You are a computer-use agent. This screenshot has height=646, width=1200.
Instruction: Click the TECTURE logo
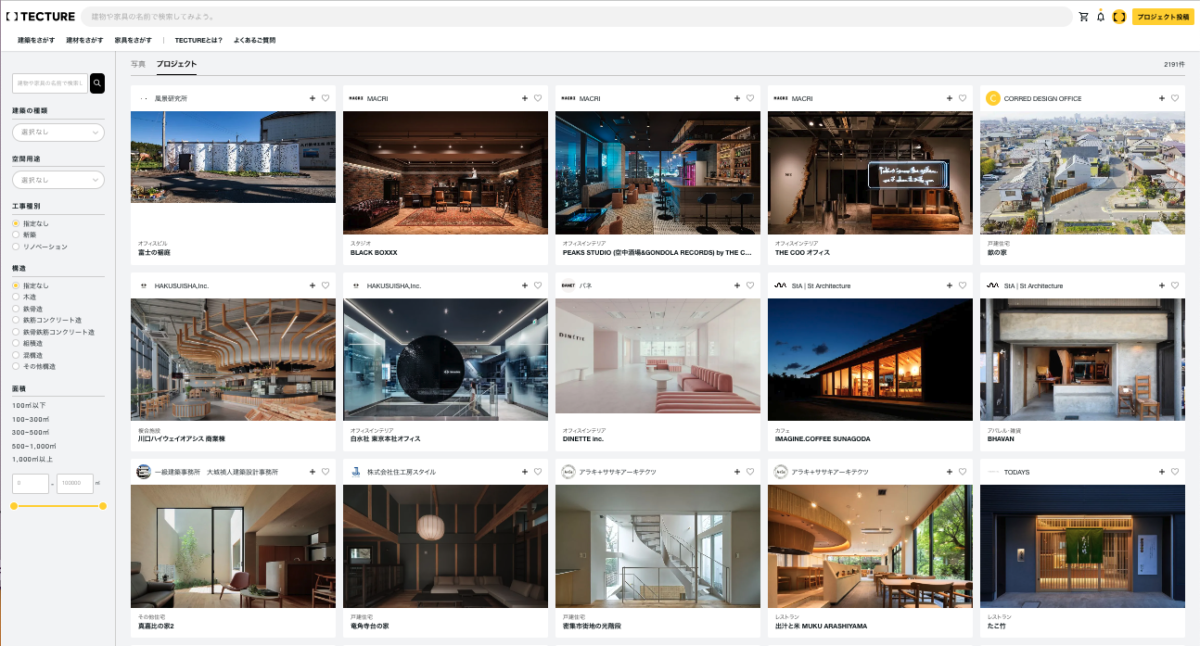coord(40,17)
